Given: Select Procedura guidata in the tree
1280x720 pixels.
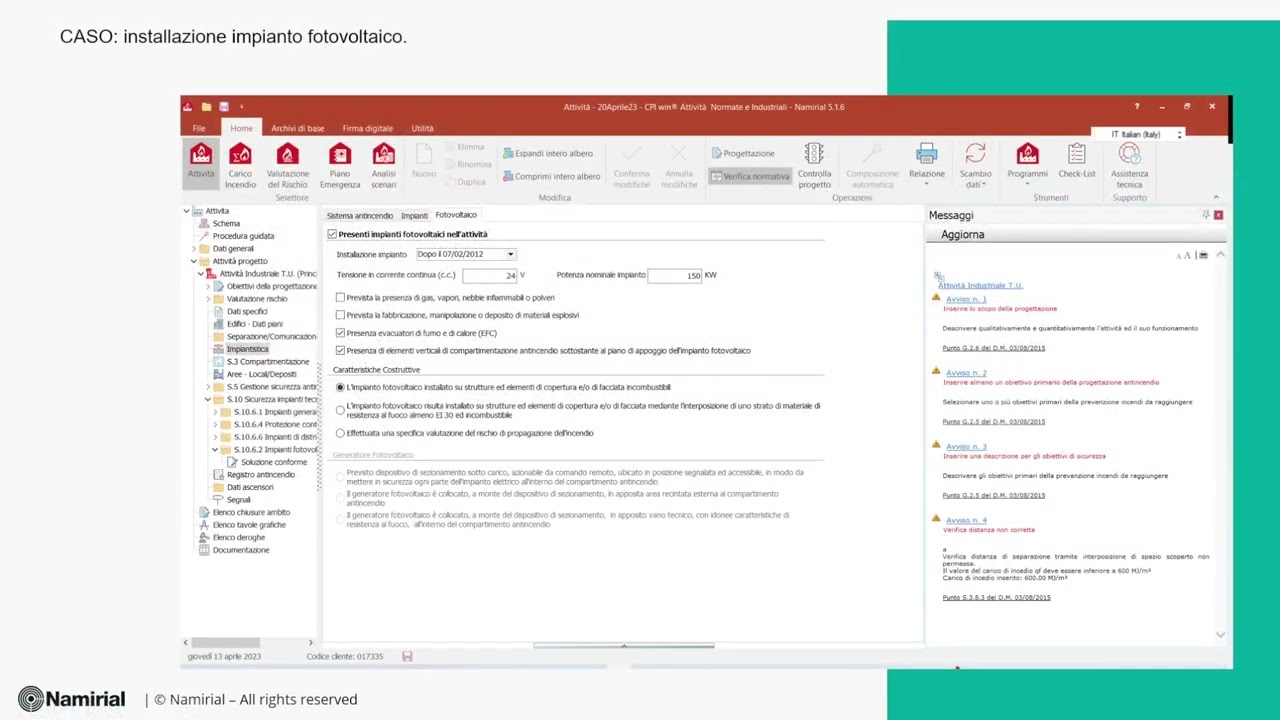Looking at the screenshot, I should (x=243, y=236).
